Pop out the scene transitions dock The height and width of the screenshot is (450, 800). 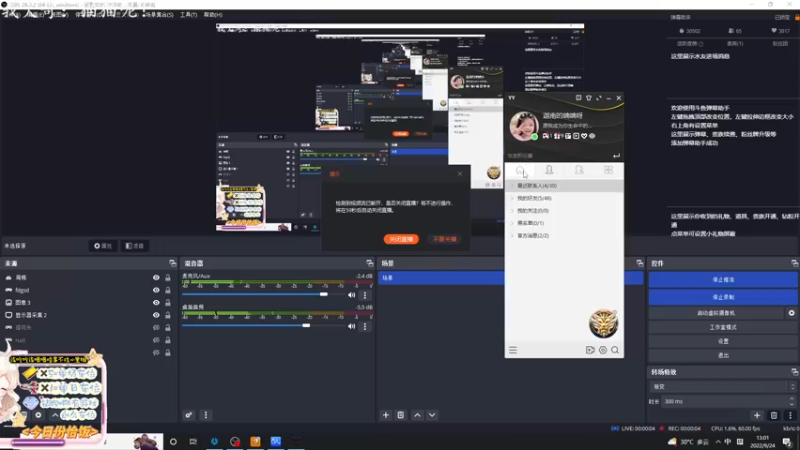pyautogui.click(x=794, y=372)
